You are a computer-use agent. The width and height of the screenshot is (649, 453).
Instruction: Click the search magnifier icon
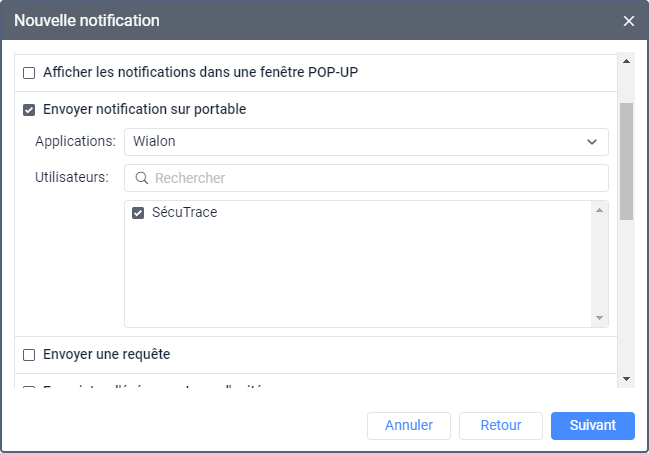tap(140, 178)
